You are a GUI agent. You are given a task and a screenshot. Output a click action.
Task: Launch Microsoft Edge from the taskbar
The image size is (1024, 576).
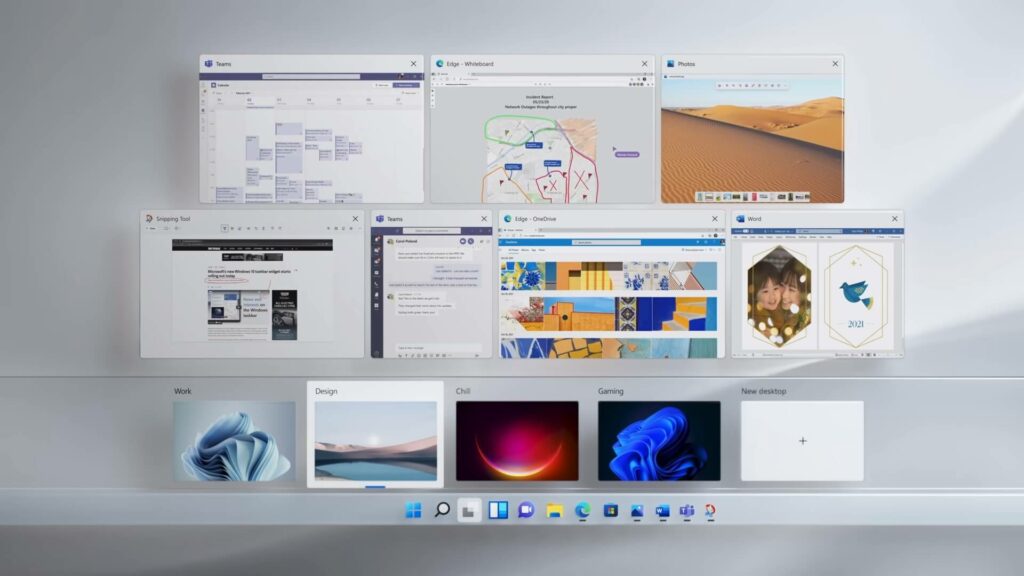click(x=583, y=511)
